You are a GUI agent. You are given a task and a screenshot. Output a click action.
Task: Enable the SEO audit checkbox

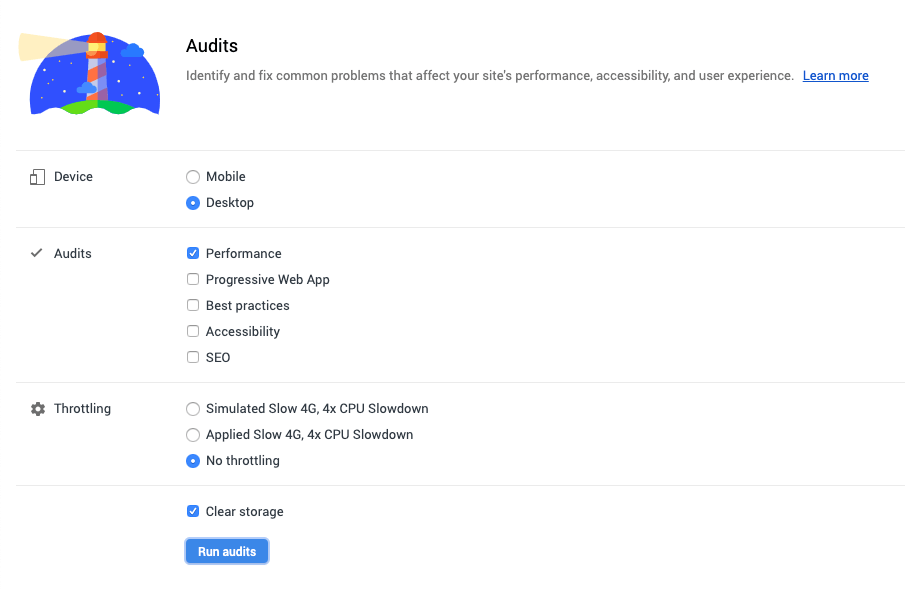point(192,357)
